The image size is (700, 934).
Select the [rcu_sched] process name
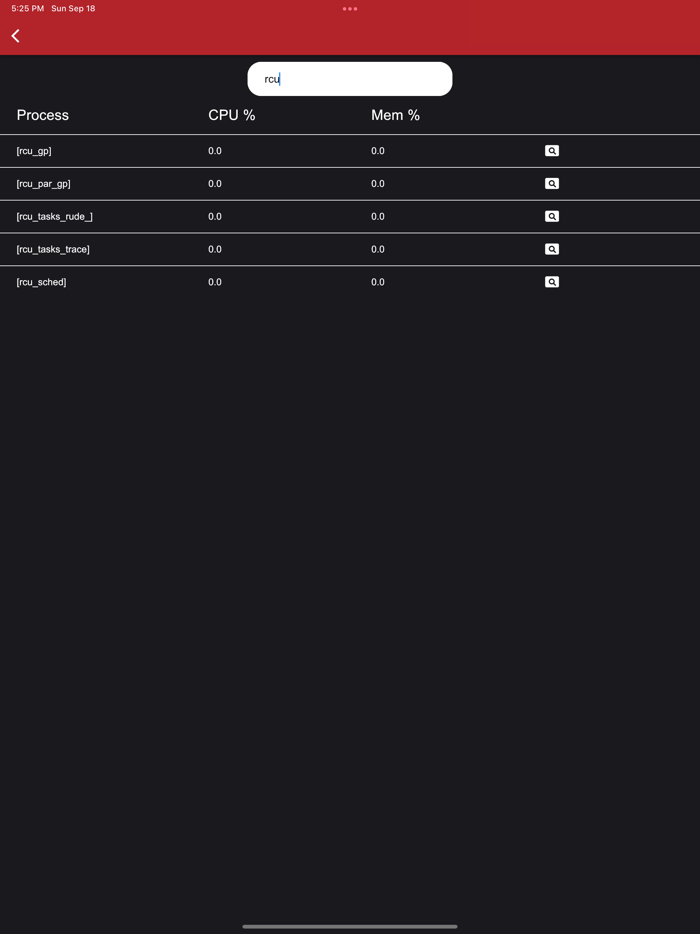(x=42, y=282)
